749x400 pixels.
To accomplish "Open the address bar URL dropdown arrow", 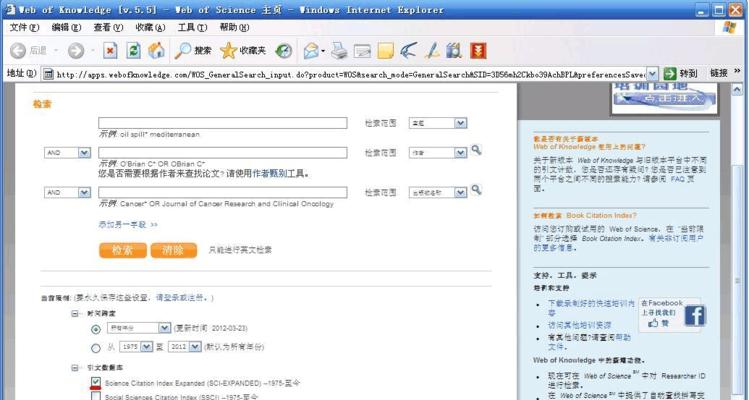I will coord(652,74).
